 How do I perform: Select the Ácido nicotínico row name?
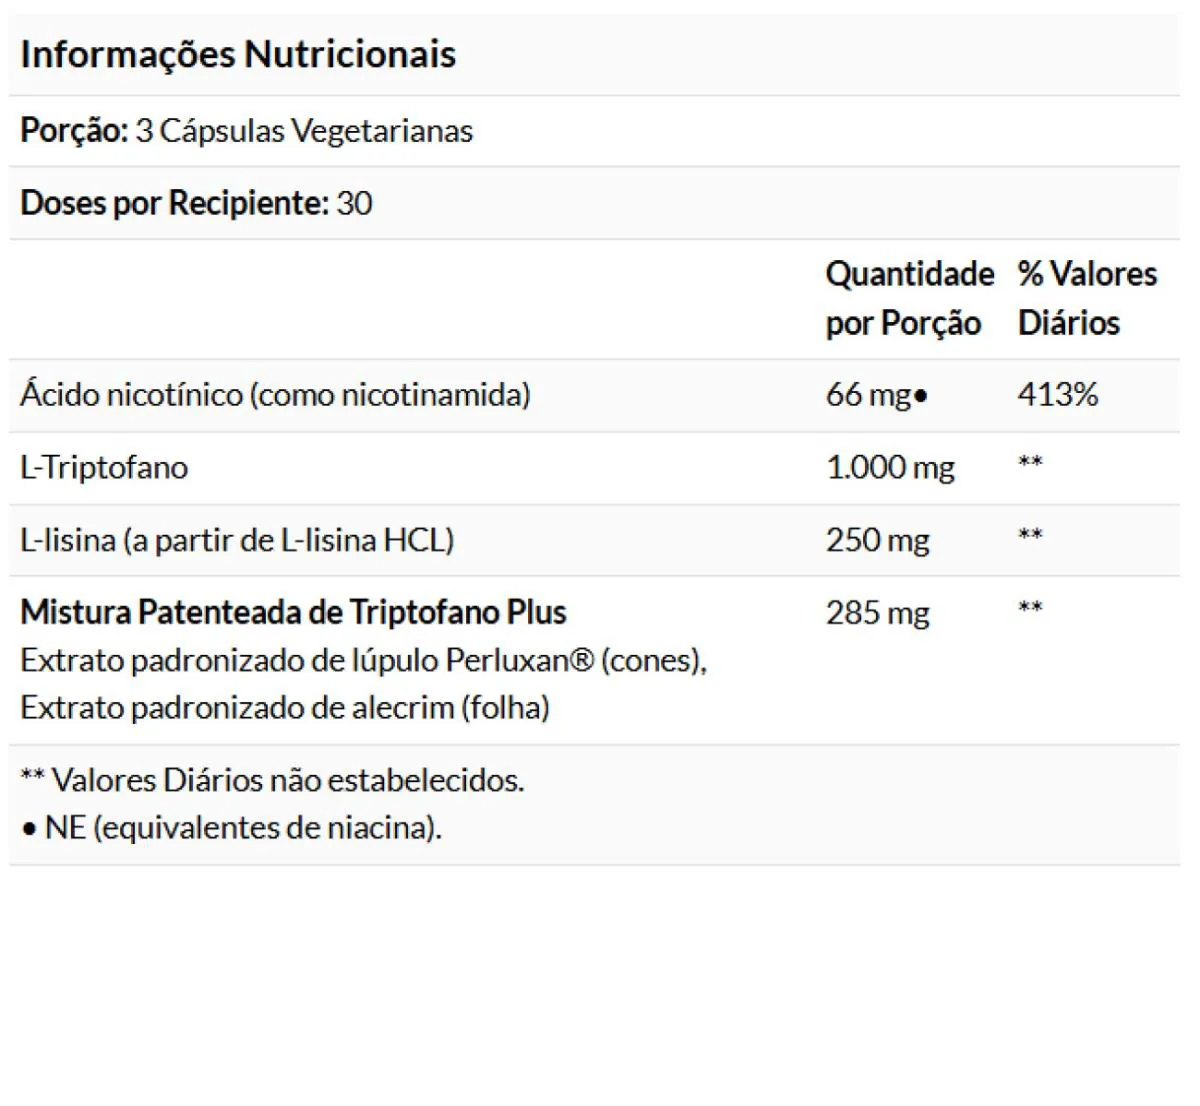pos(275,395)
